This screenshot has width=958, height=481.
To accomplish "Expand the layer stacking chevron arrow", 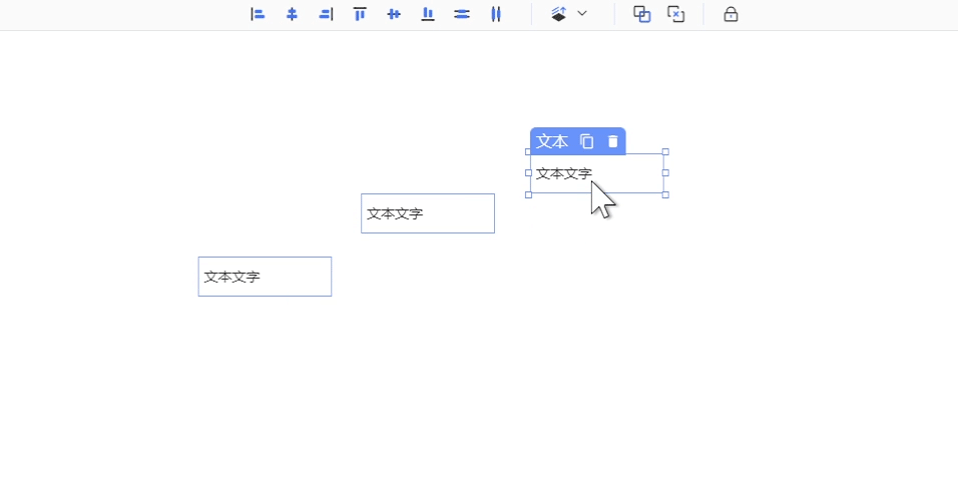I will point(582,14).
